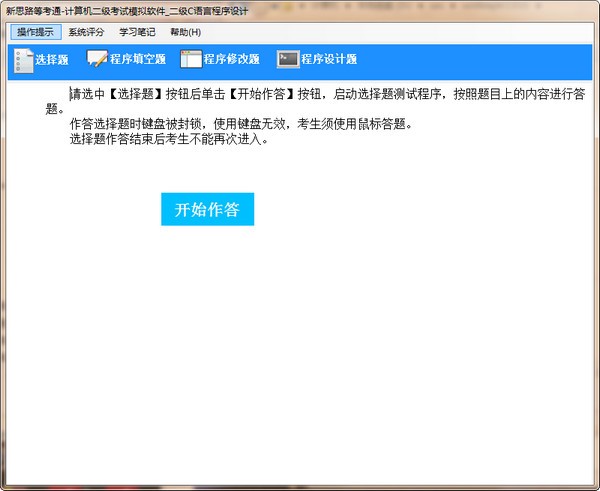Open the 帮助(H) menu
Viewport: 600px width, 491px height.
click(x=186, y=32)
